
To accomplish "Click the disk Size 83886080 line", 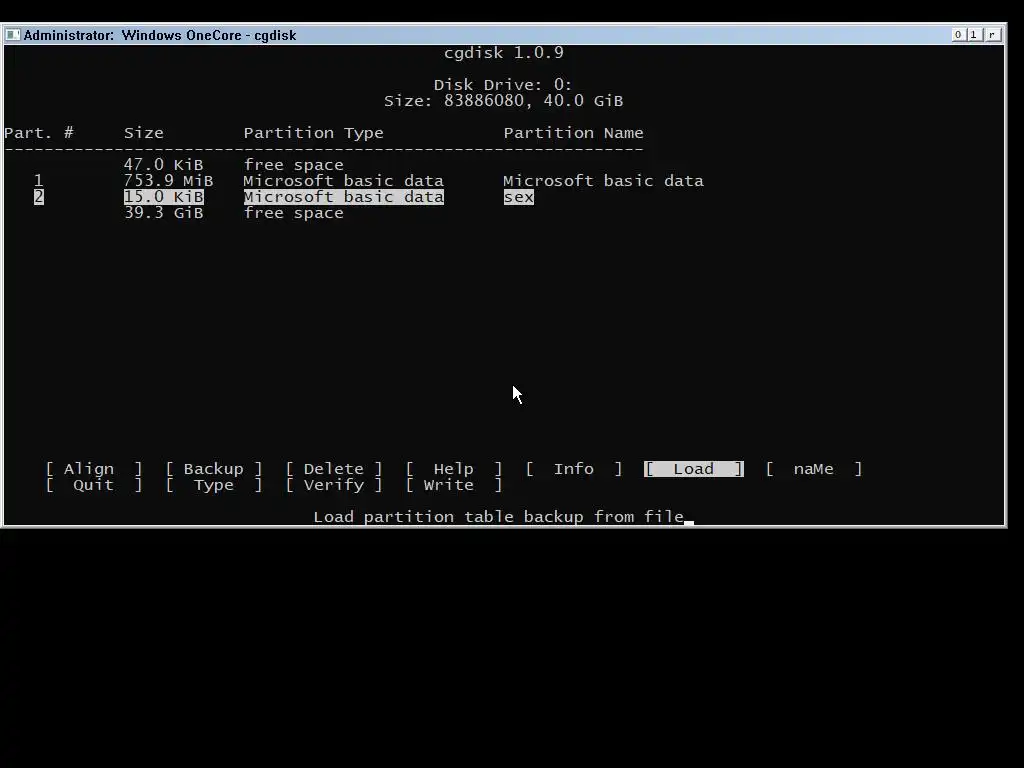I will click(504, 101).
